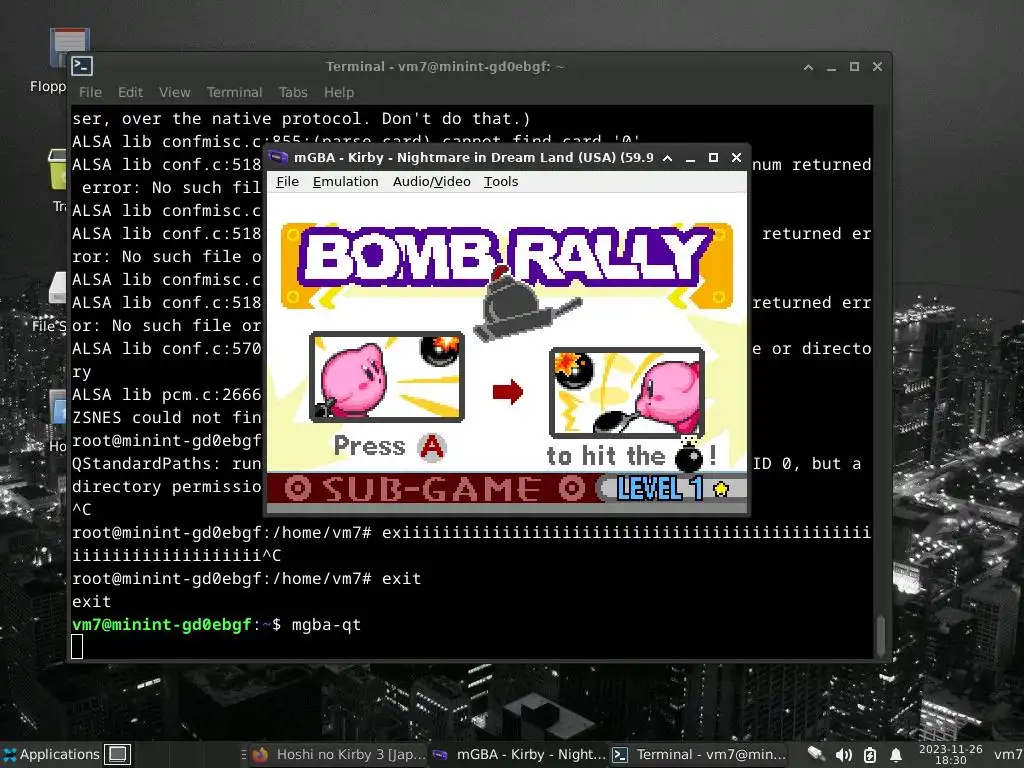The image size is (1024, 768).
Task: Click the battery power tray icon
Action: [x=870, y=755]
